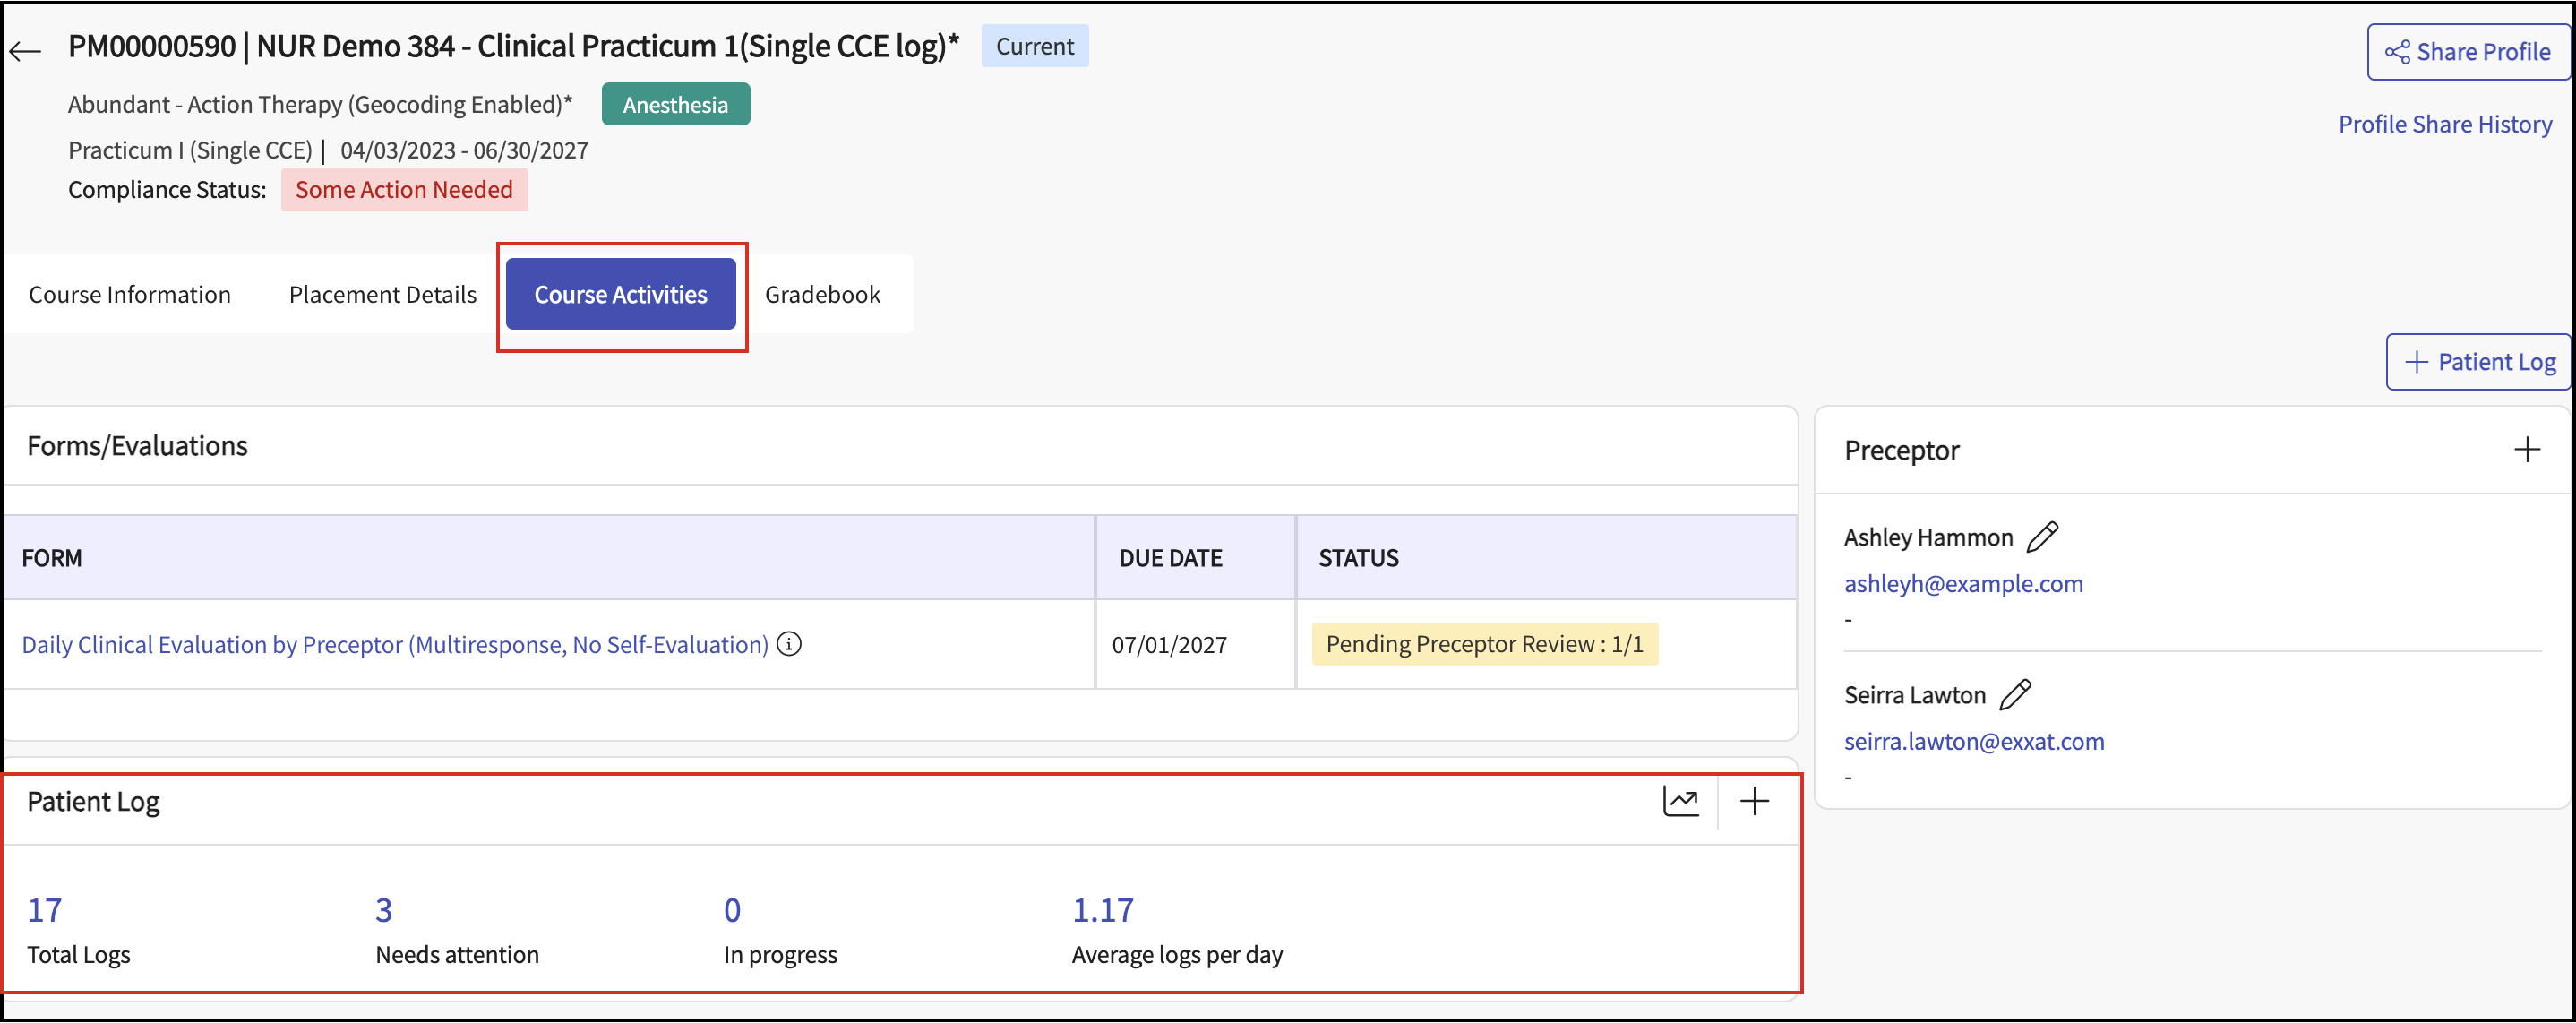Edit preceptor Seirra Lawton with pencil icon

click(x=2015, y=694)
